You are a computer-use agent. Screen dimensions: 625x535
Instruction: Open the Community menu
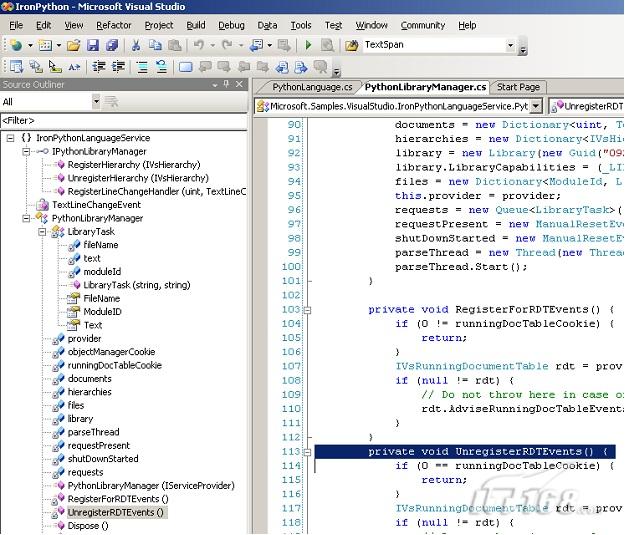click(x=423, y=26)
